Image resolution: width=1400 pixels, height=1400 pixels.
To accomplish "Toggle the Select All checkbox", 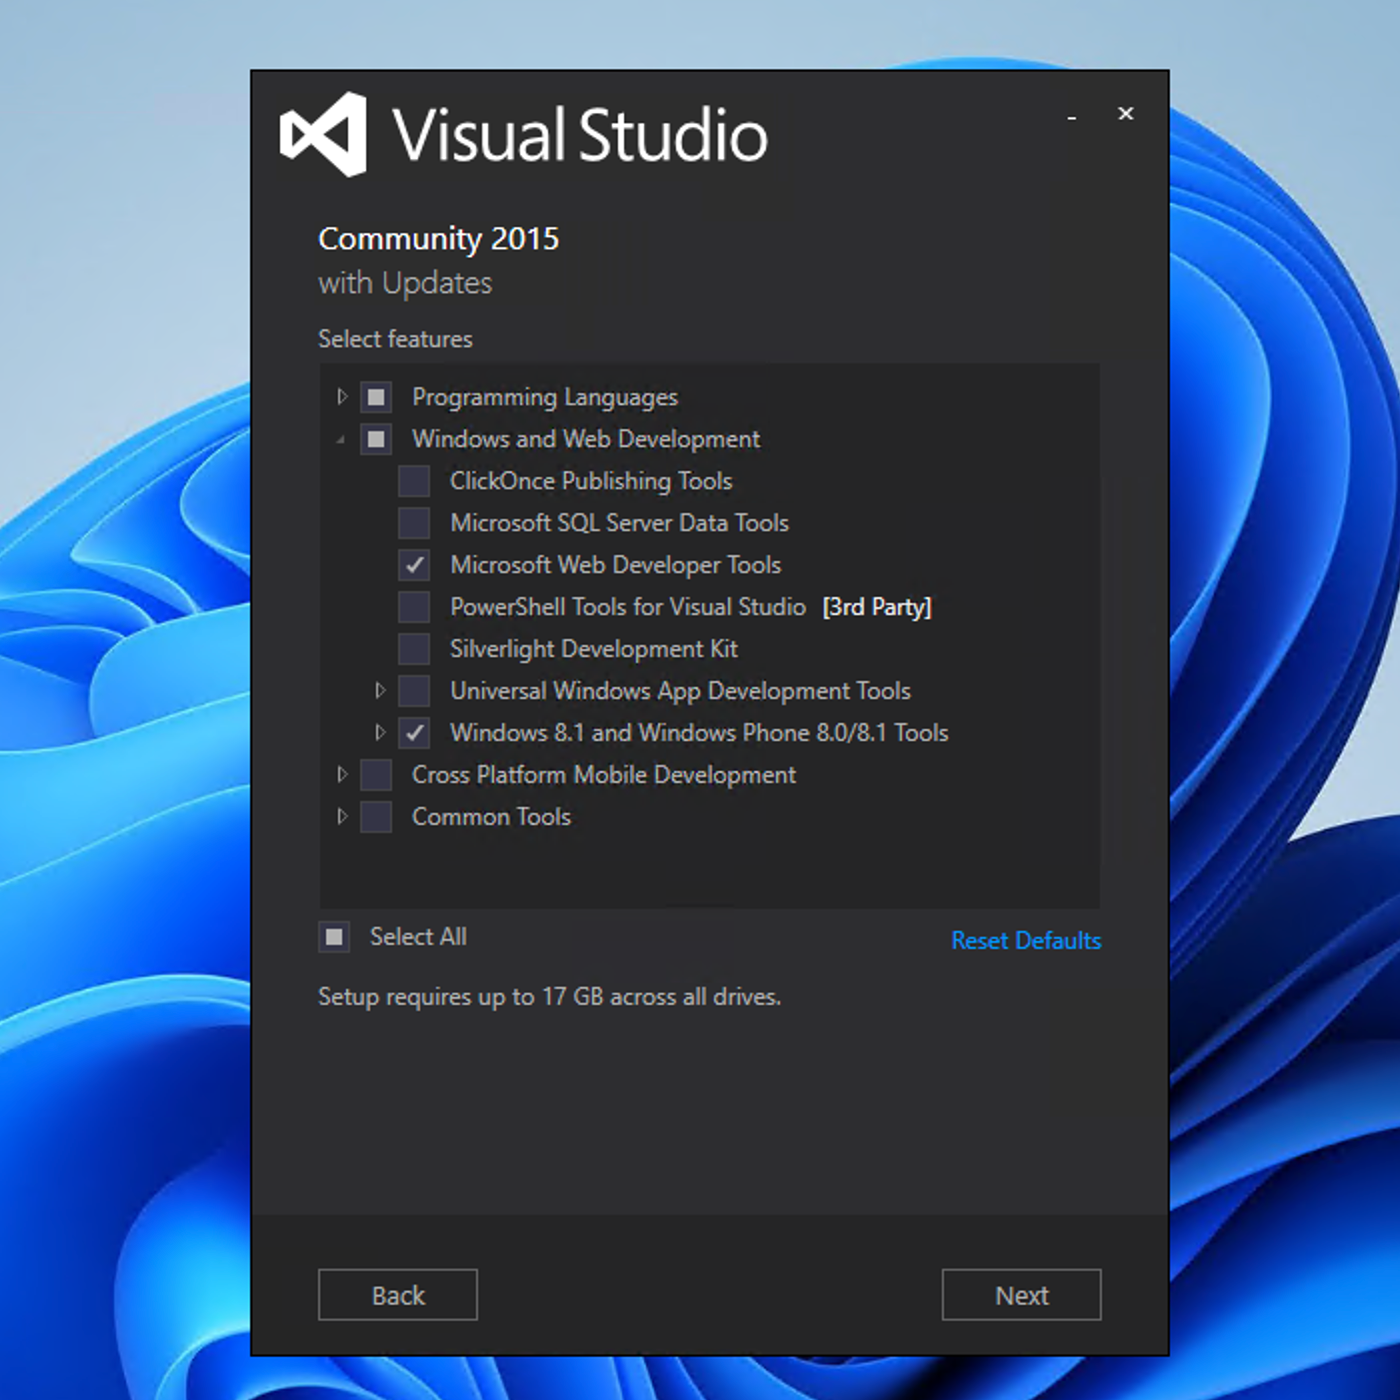I will (334, 937).
